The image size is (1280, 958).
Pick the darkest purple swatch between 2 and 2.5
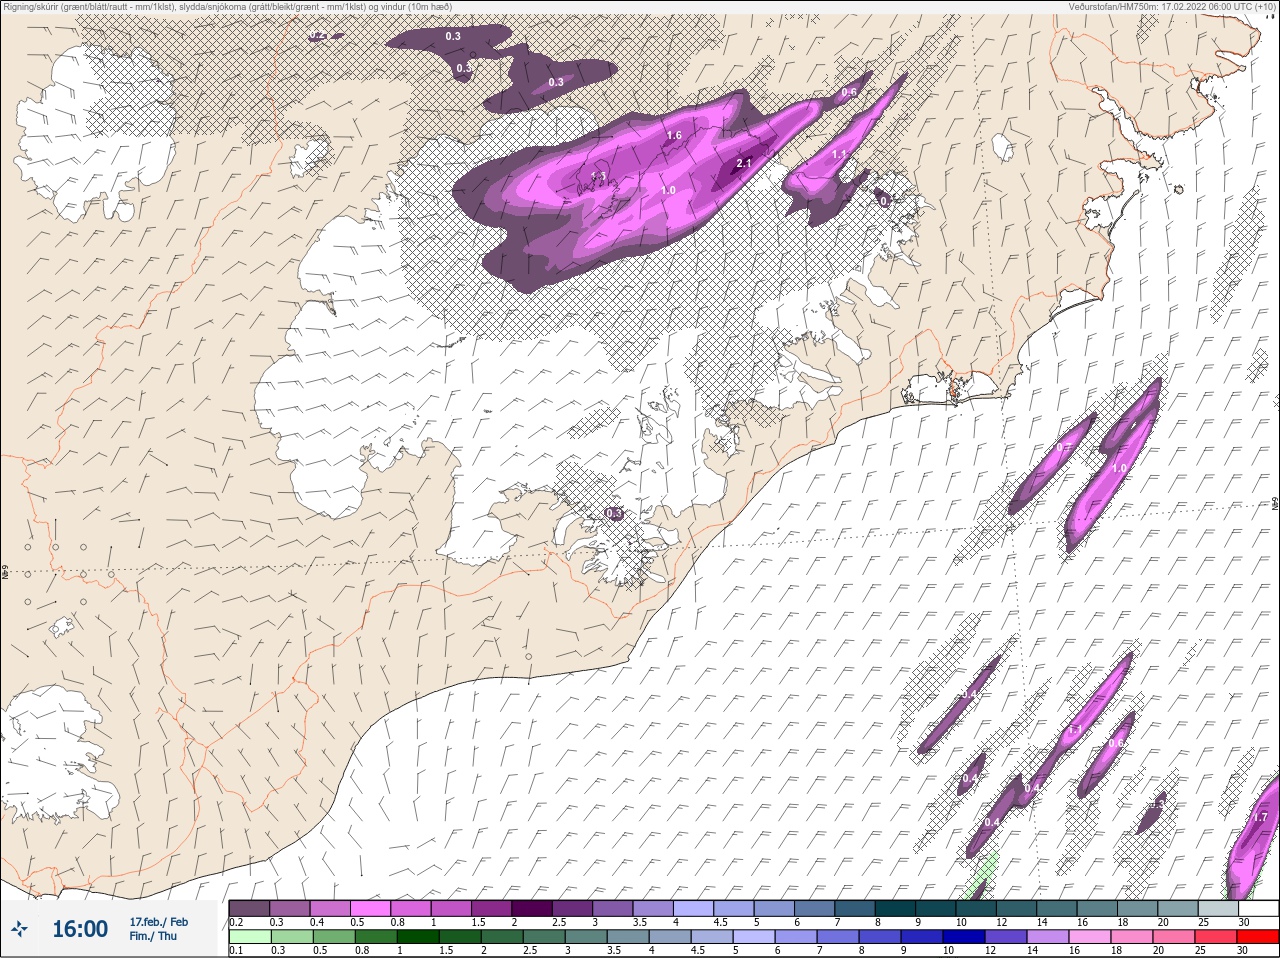[x=533, y=908]
